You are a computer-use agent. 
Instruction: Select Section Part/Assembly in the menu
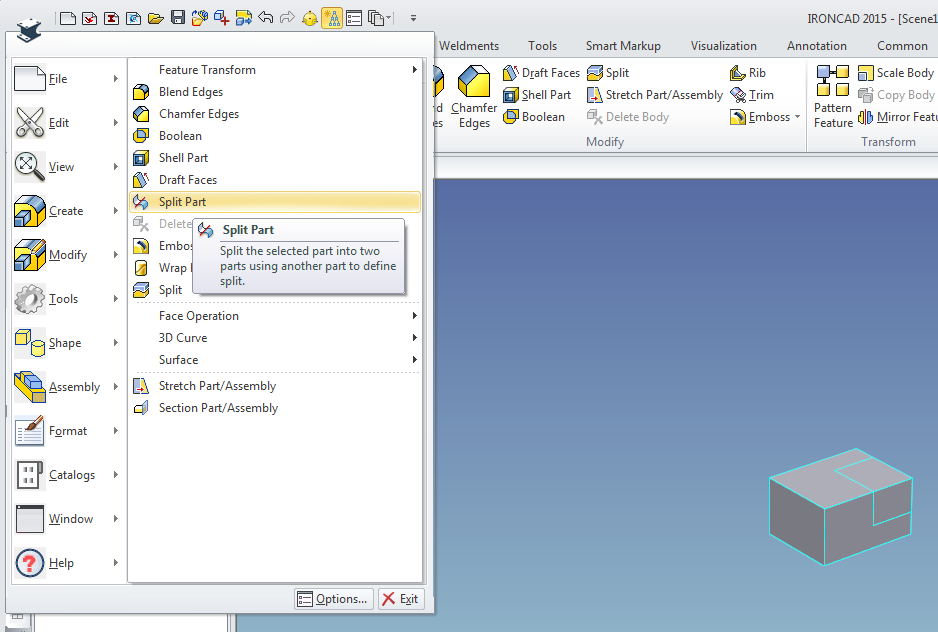pos(275,408)
